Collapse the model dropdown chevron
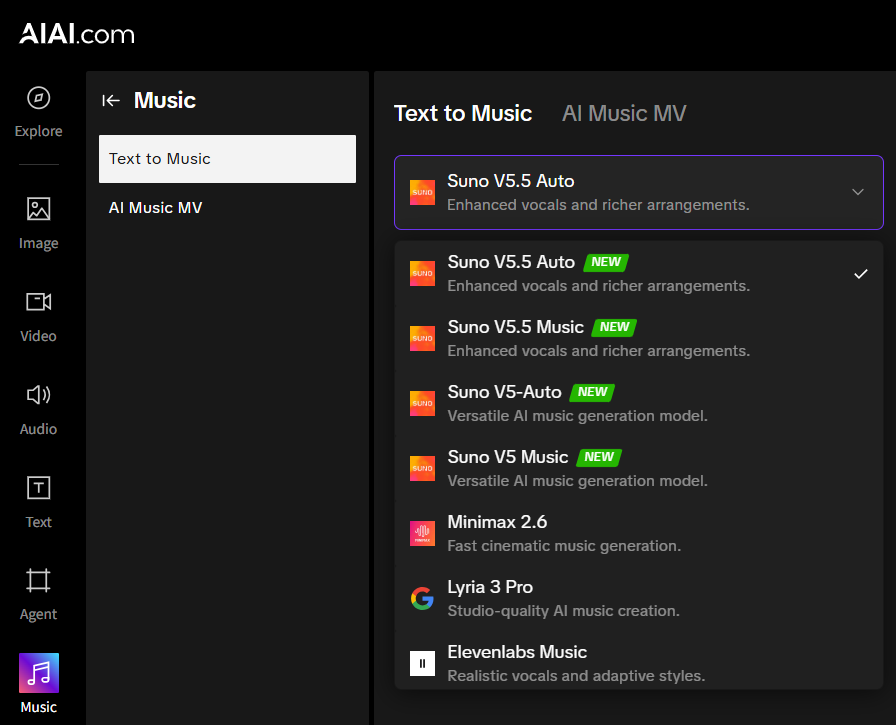The image size is (896, 725). (858, 192)
